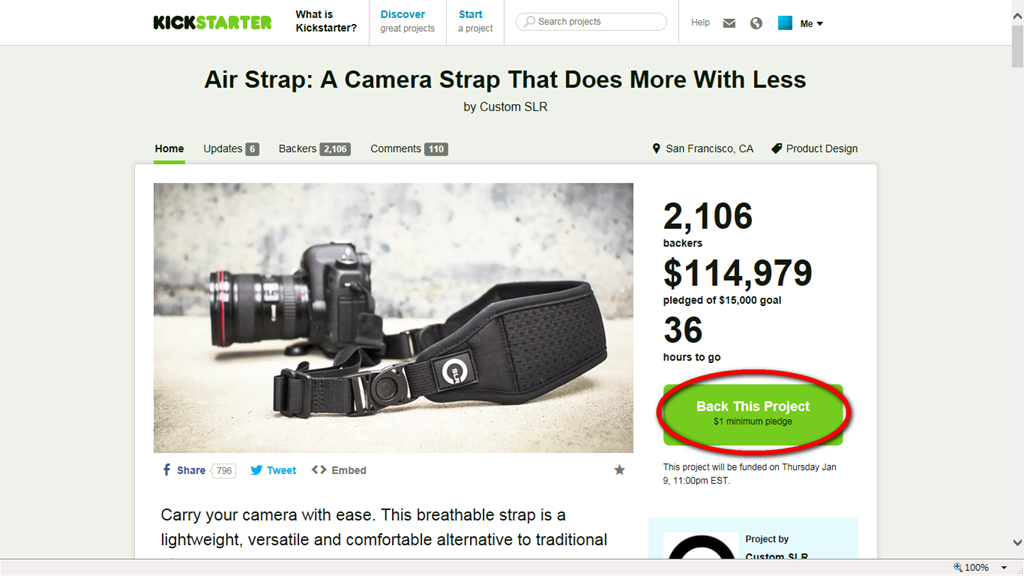Share project via Facebook icon
Viewport: 1024px width, 576px height.
click(167, 470)
